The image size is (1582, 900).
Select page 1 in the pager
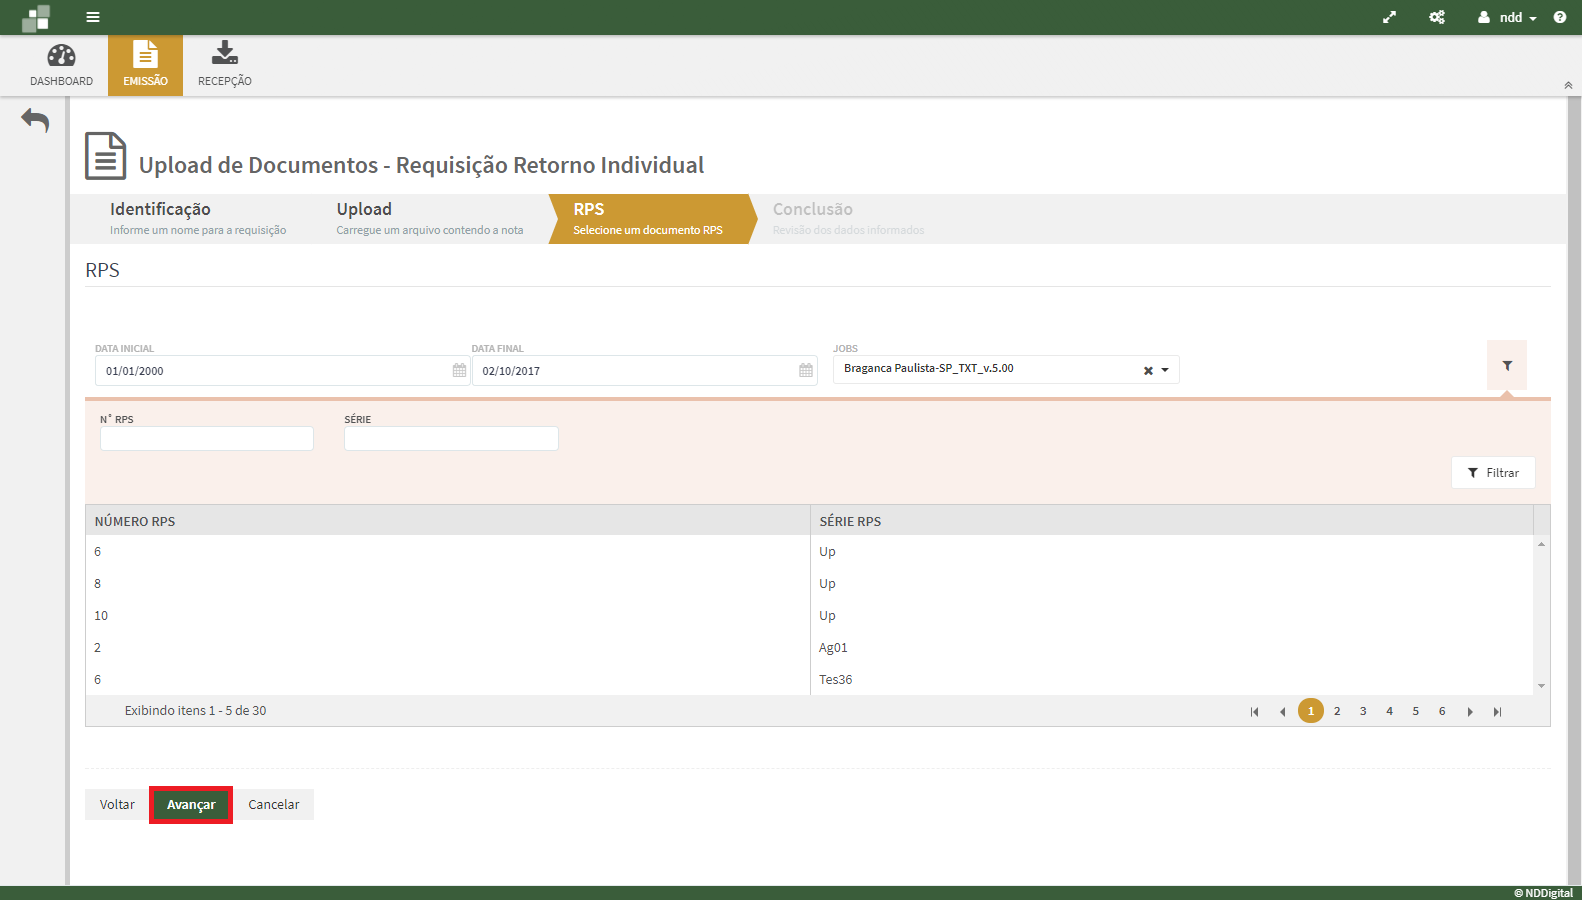pos(1311,711)
